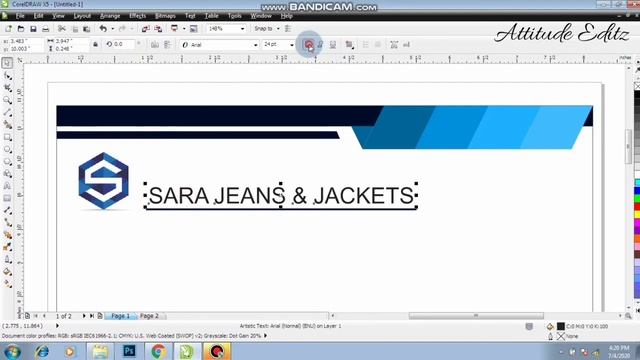
Task: Select the Pick tool in the toolbox
Action: click(x=7, y=63)
